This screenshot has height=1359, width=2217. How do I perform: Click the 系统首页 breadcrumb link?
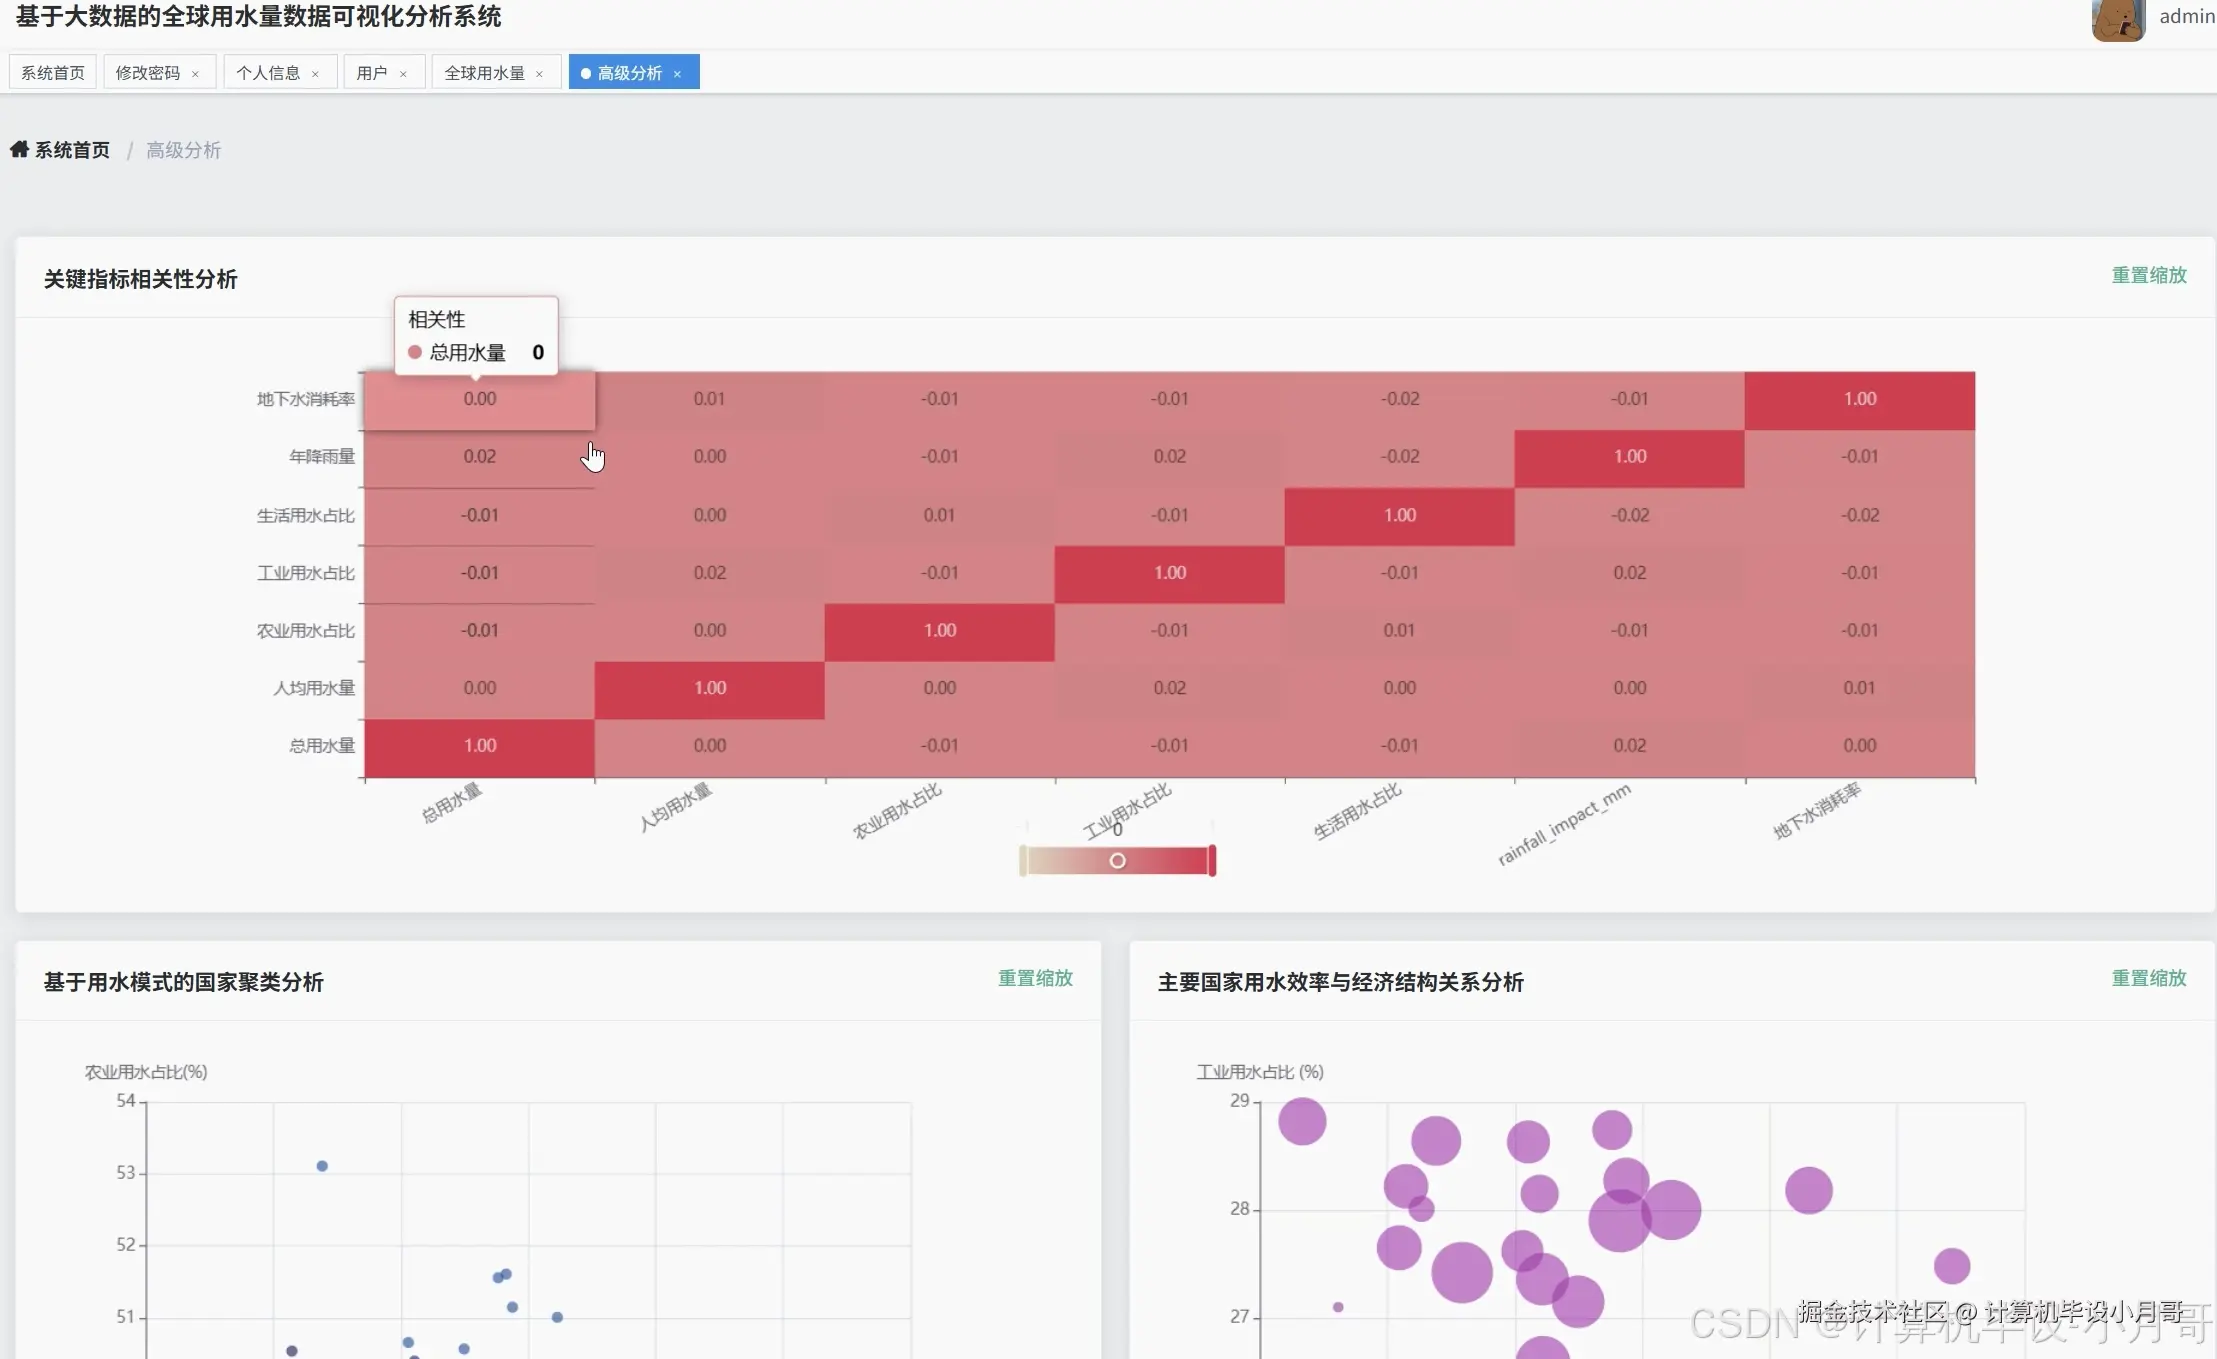click(72, 150)
